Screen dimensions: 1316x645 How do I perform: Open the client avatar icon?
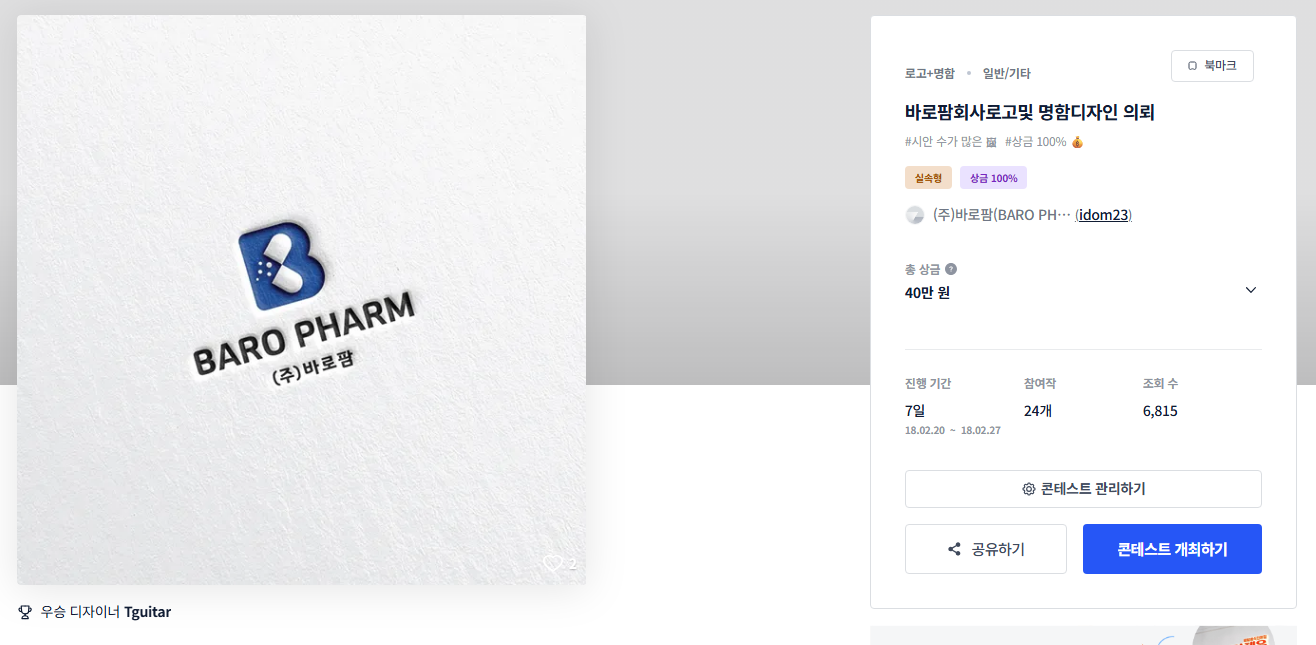pos(914,215)
